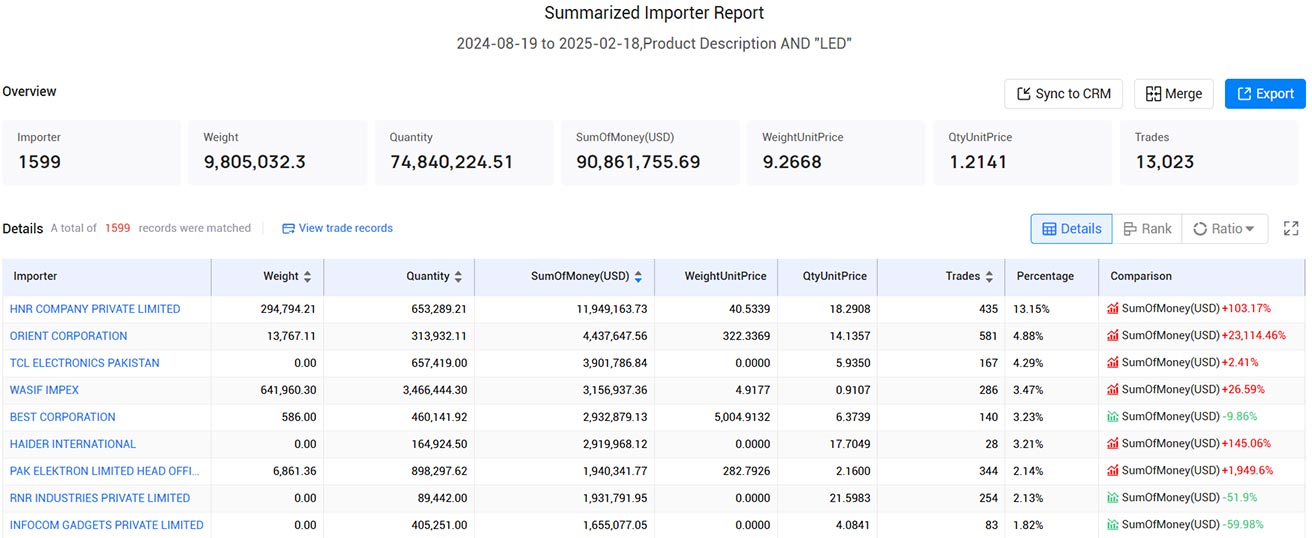Open TCL ELECTRONICS PAKISTAN importer link
1312x538 pixels.
(85, 363)
